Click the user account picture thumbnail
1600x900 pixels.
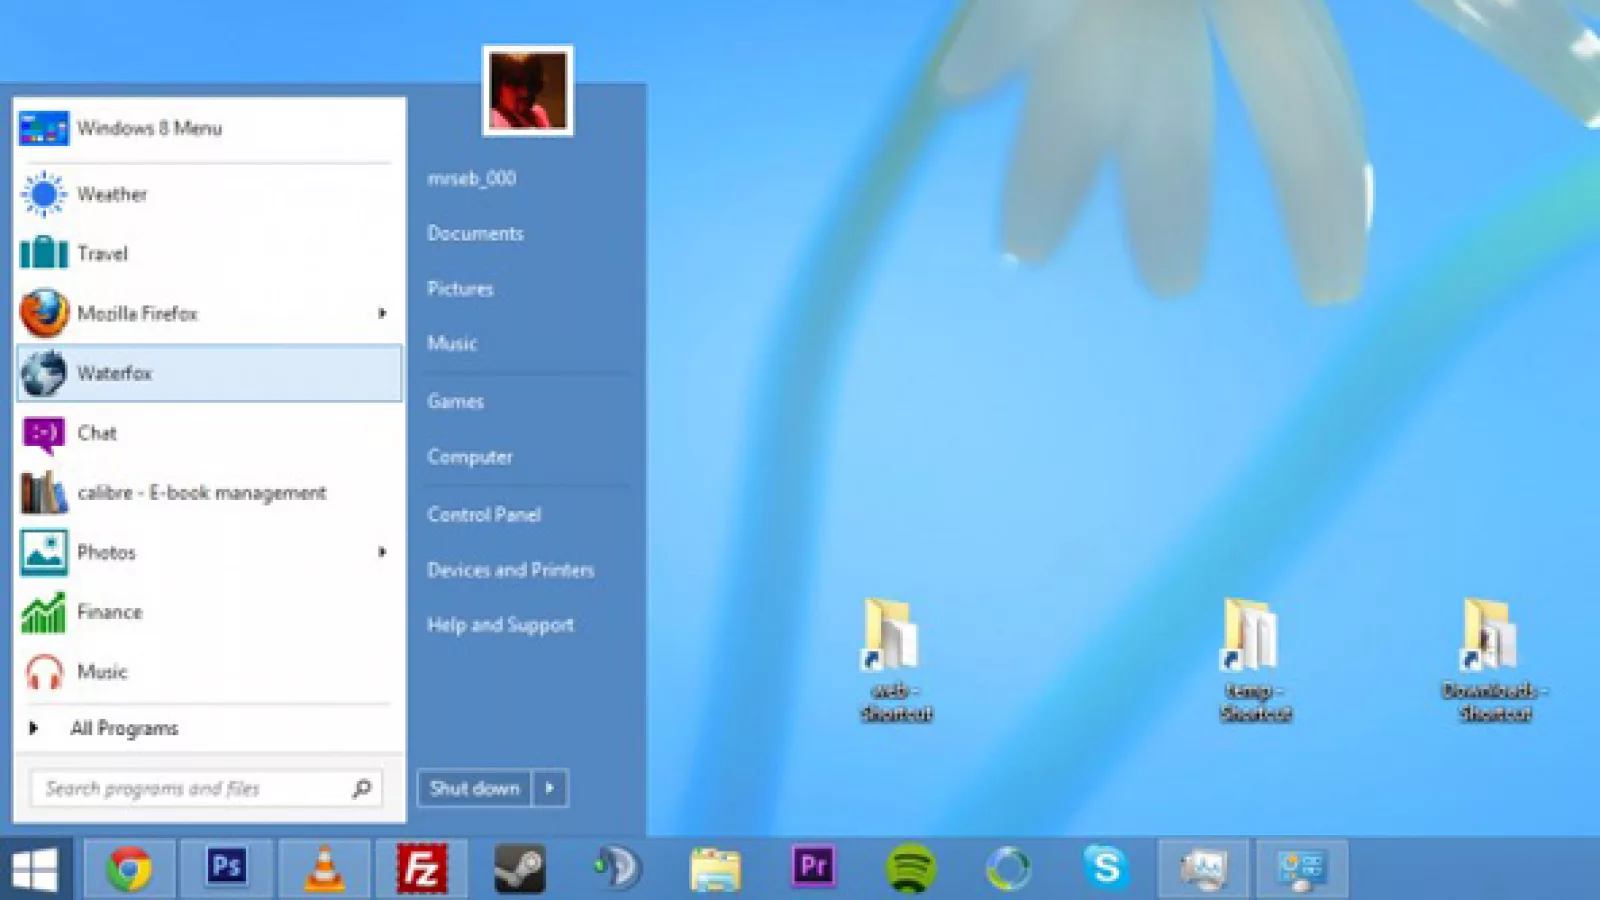(x=528, y=90)
